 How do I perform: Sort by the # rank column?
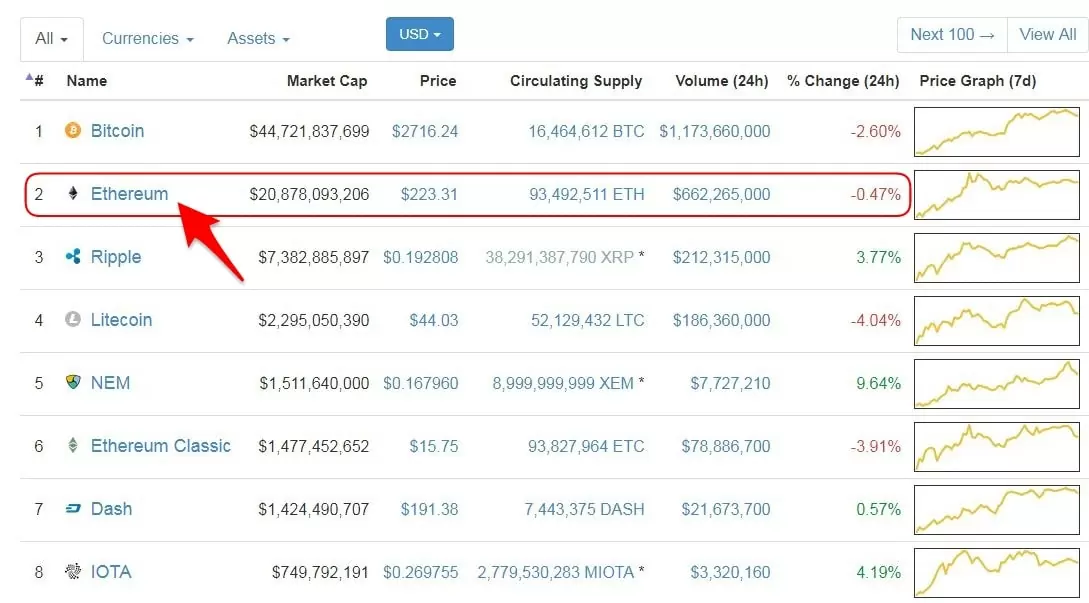pyautogui.click(x=35, y=81)
